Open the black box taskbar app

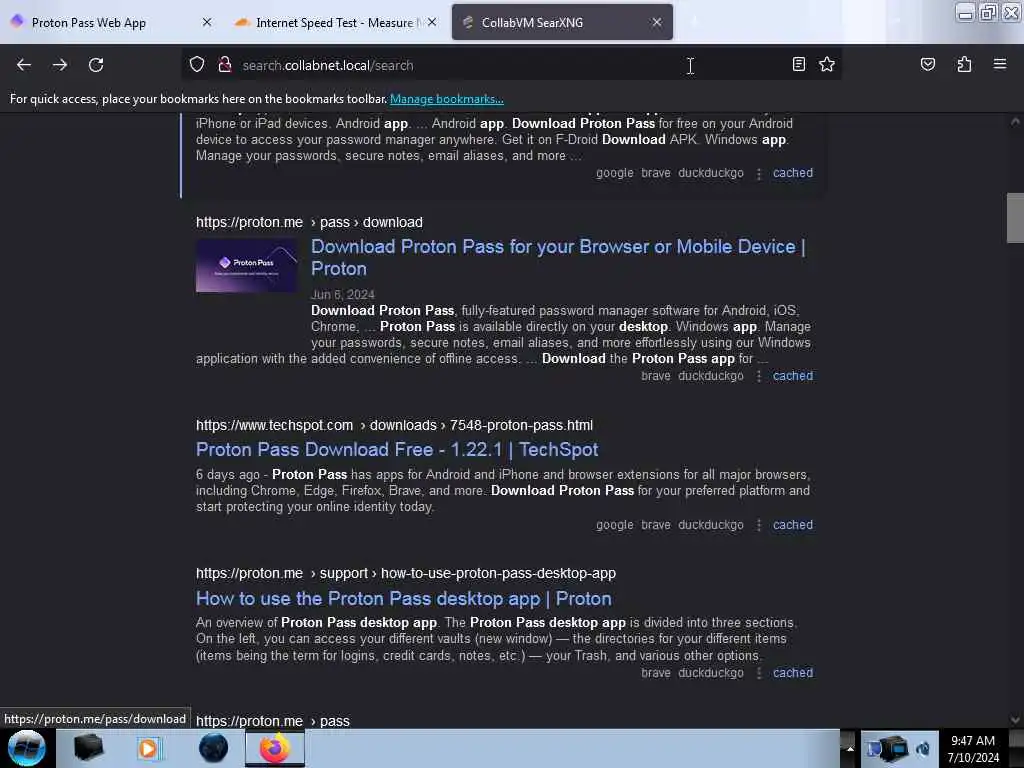click(x=88, y=748)
